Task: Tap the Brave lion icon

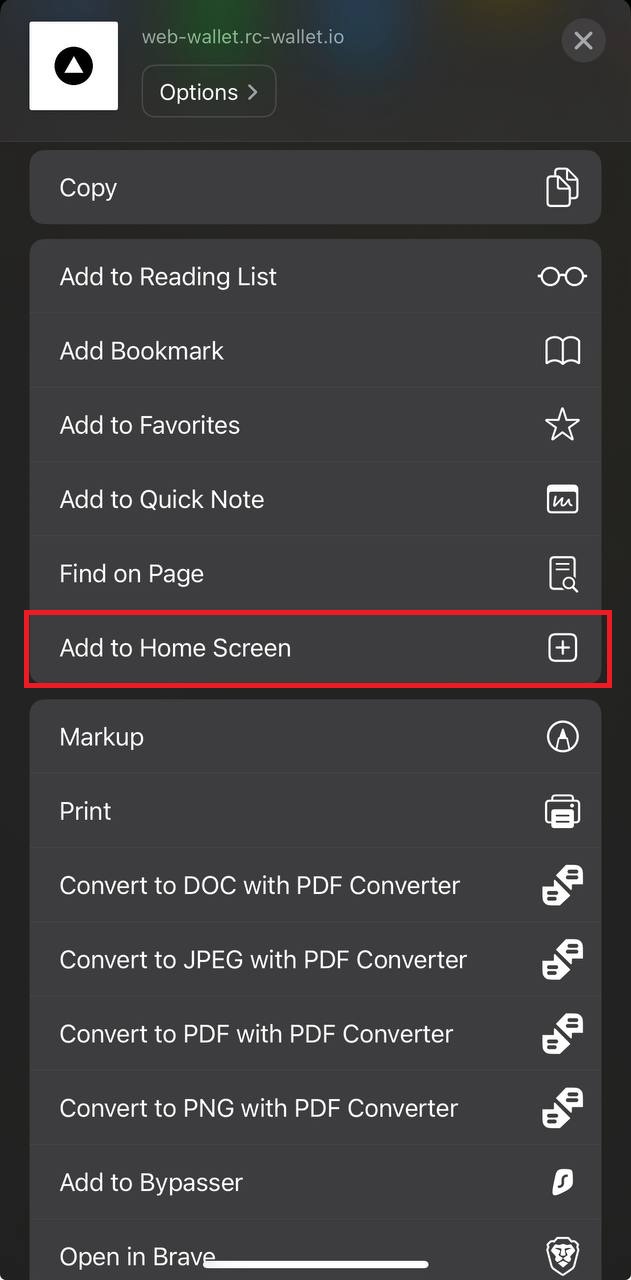Action: (563, 1254)
